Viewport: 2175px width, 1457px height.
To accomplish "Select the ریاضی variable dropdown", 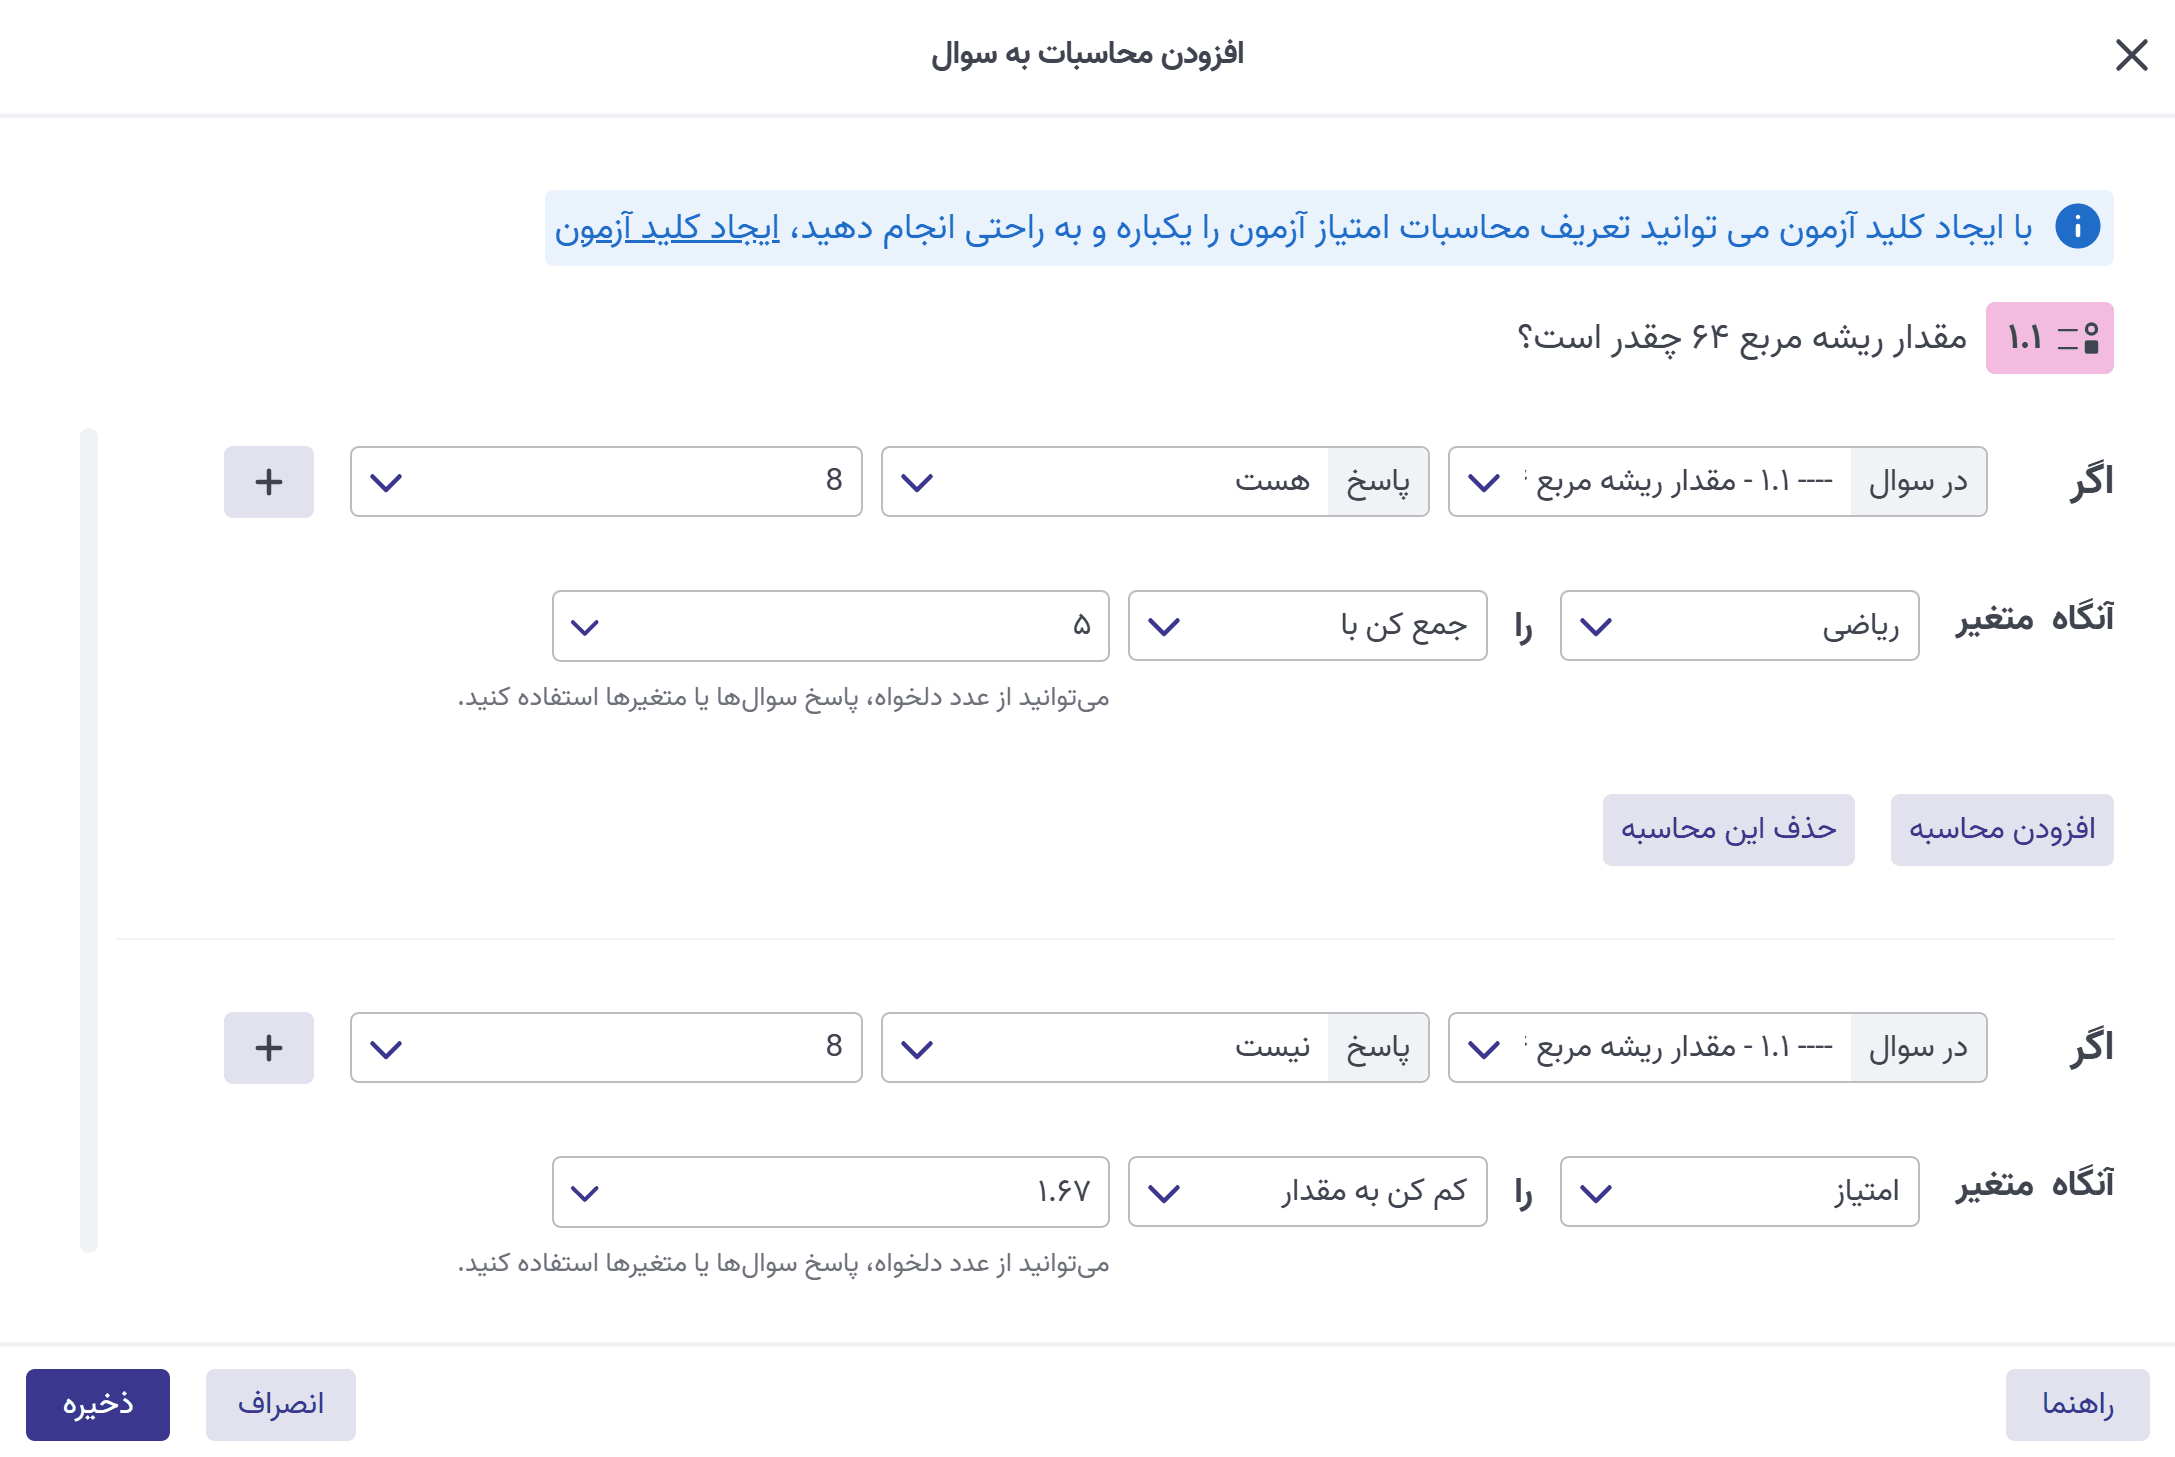I will [1738, 626].
